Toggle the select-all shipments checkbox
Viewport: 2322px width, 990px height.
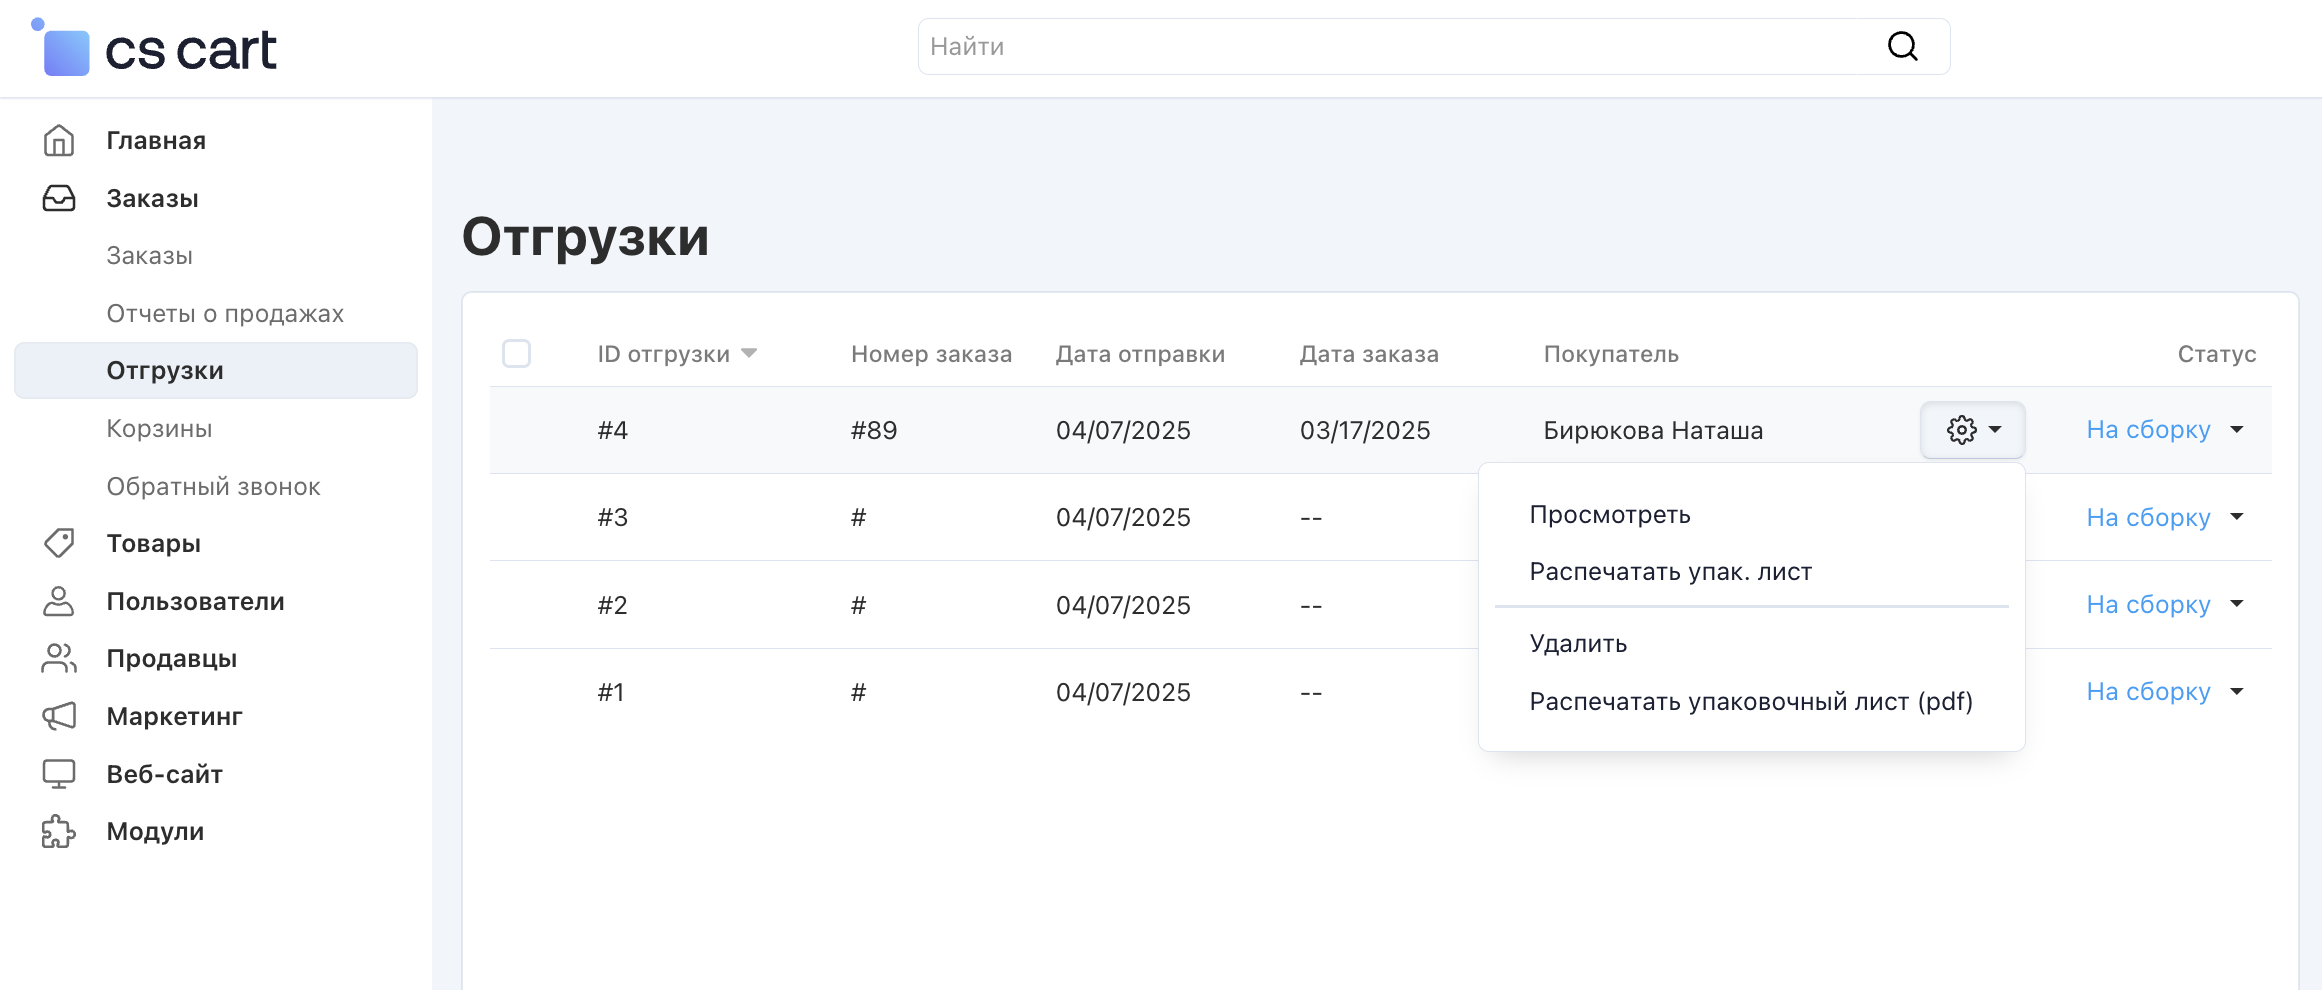point(516,354)
